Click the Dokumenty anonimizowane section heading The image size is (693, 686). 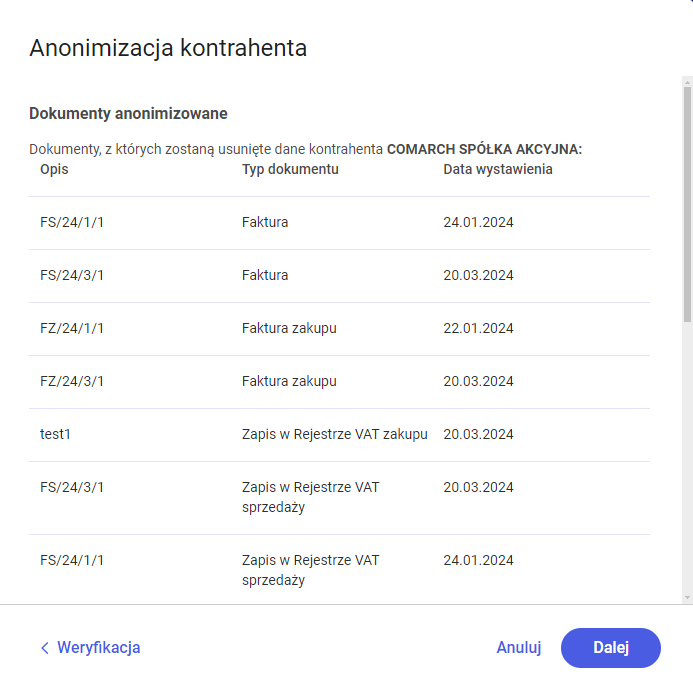128,113
